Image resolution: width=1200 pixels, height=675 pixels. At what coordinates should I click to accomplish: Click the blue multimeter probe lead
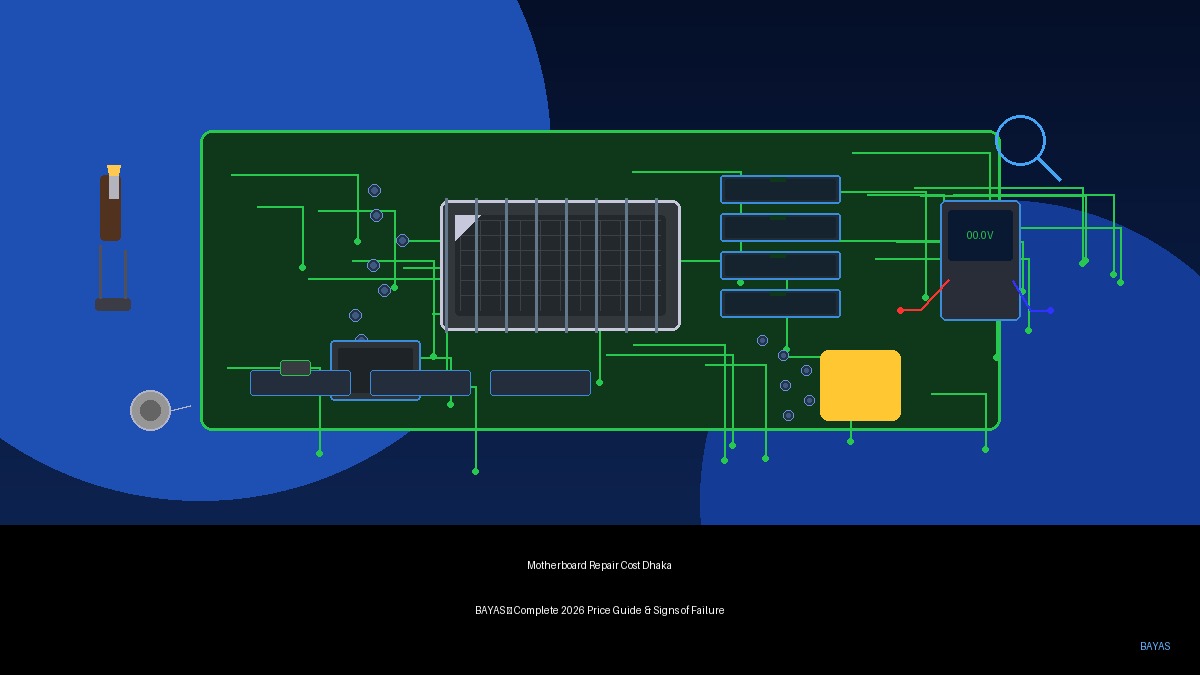1032,298
